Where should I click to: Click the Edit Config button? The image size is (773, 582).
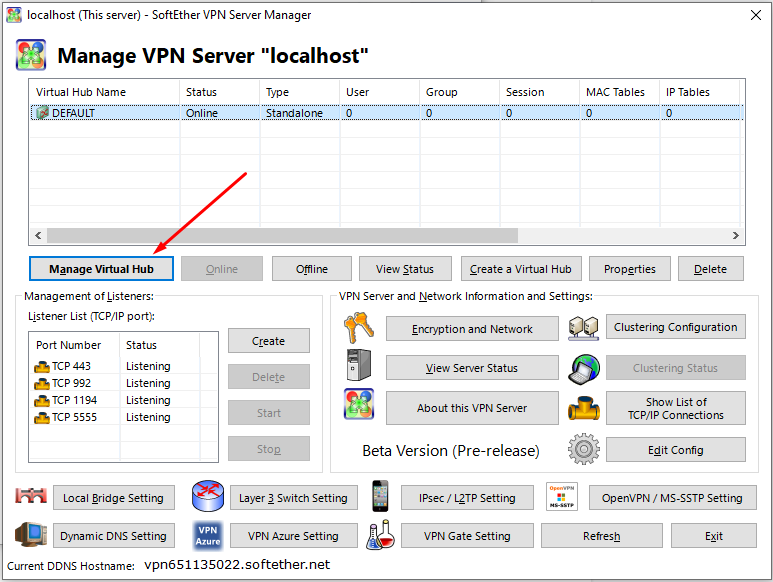[675, 449]
